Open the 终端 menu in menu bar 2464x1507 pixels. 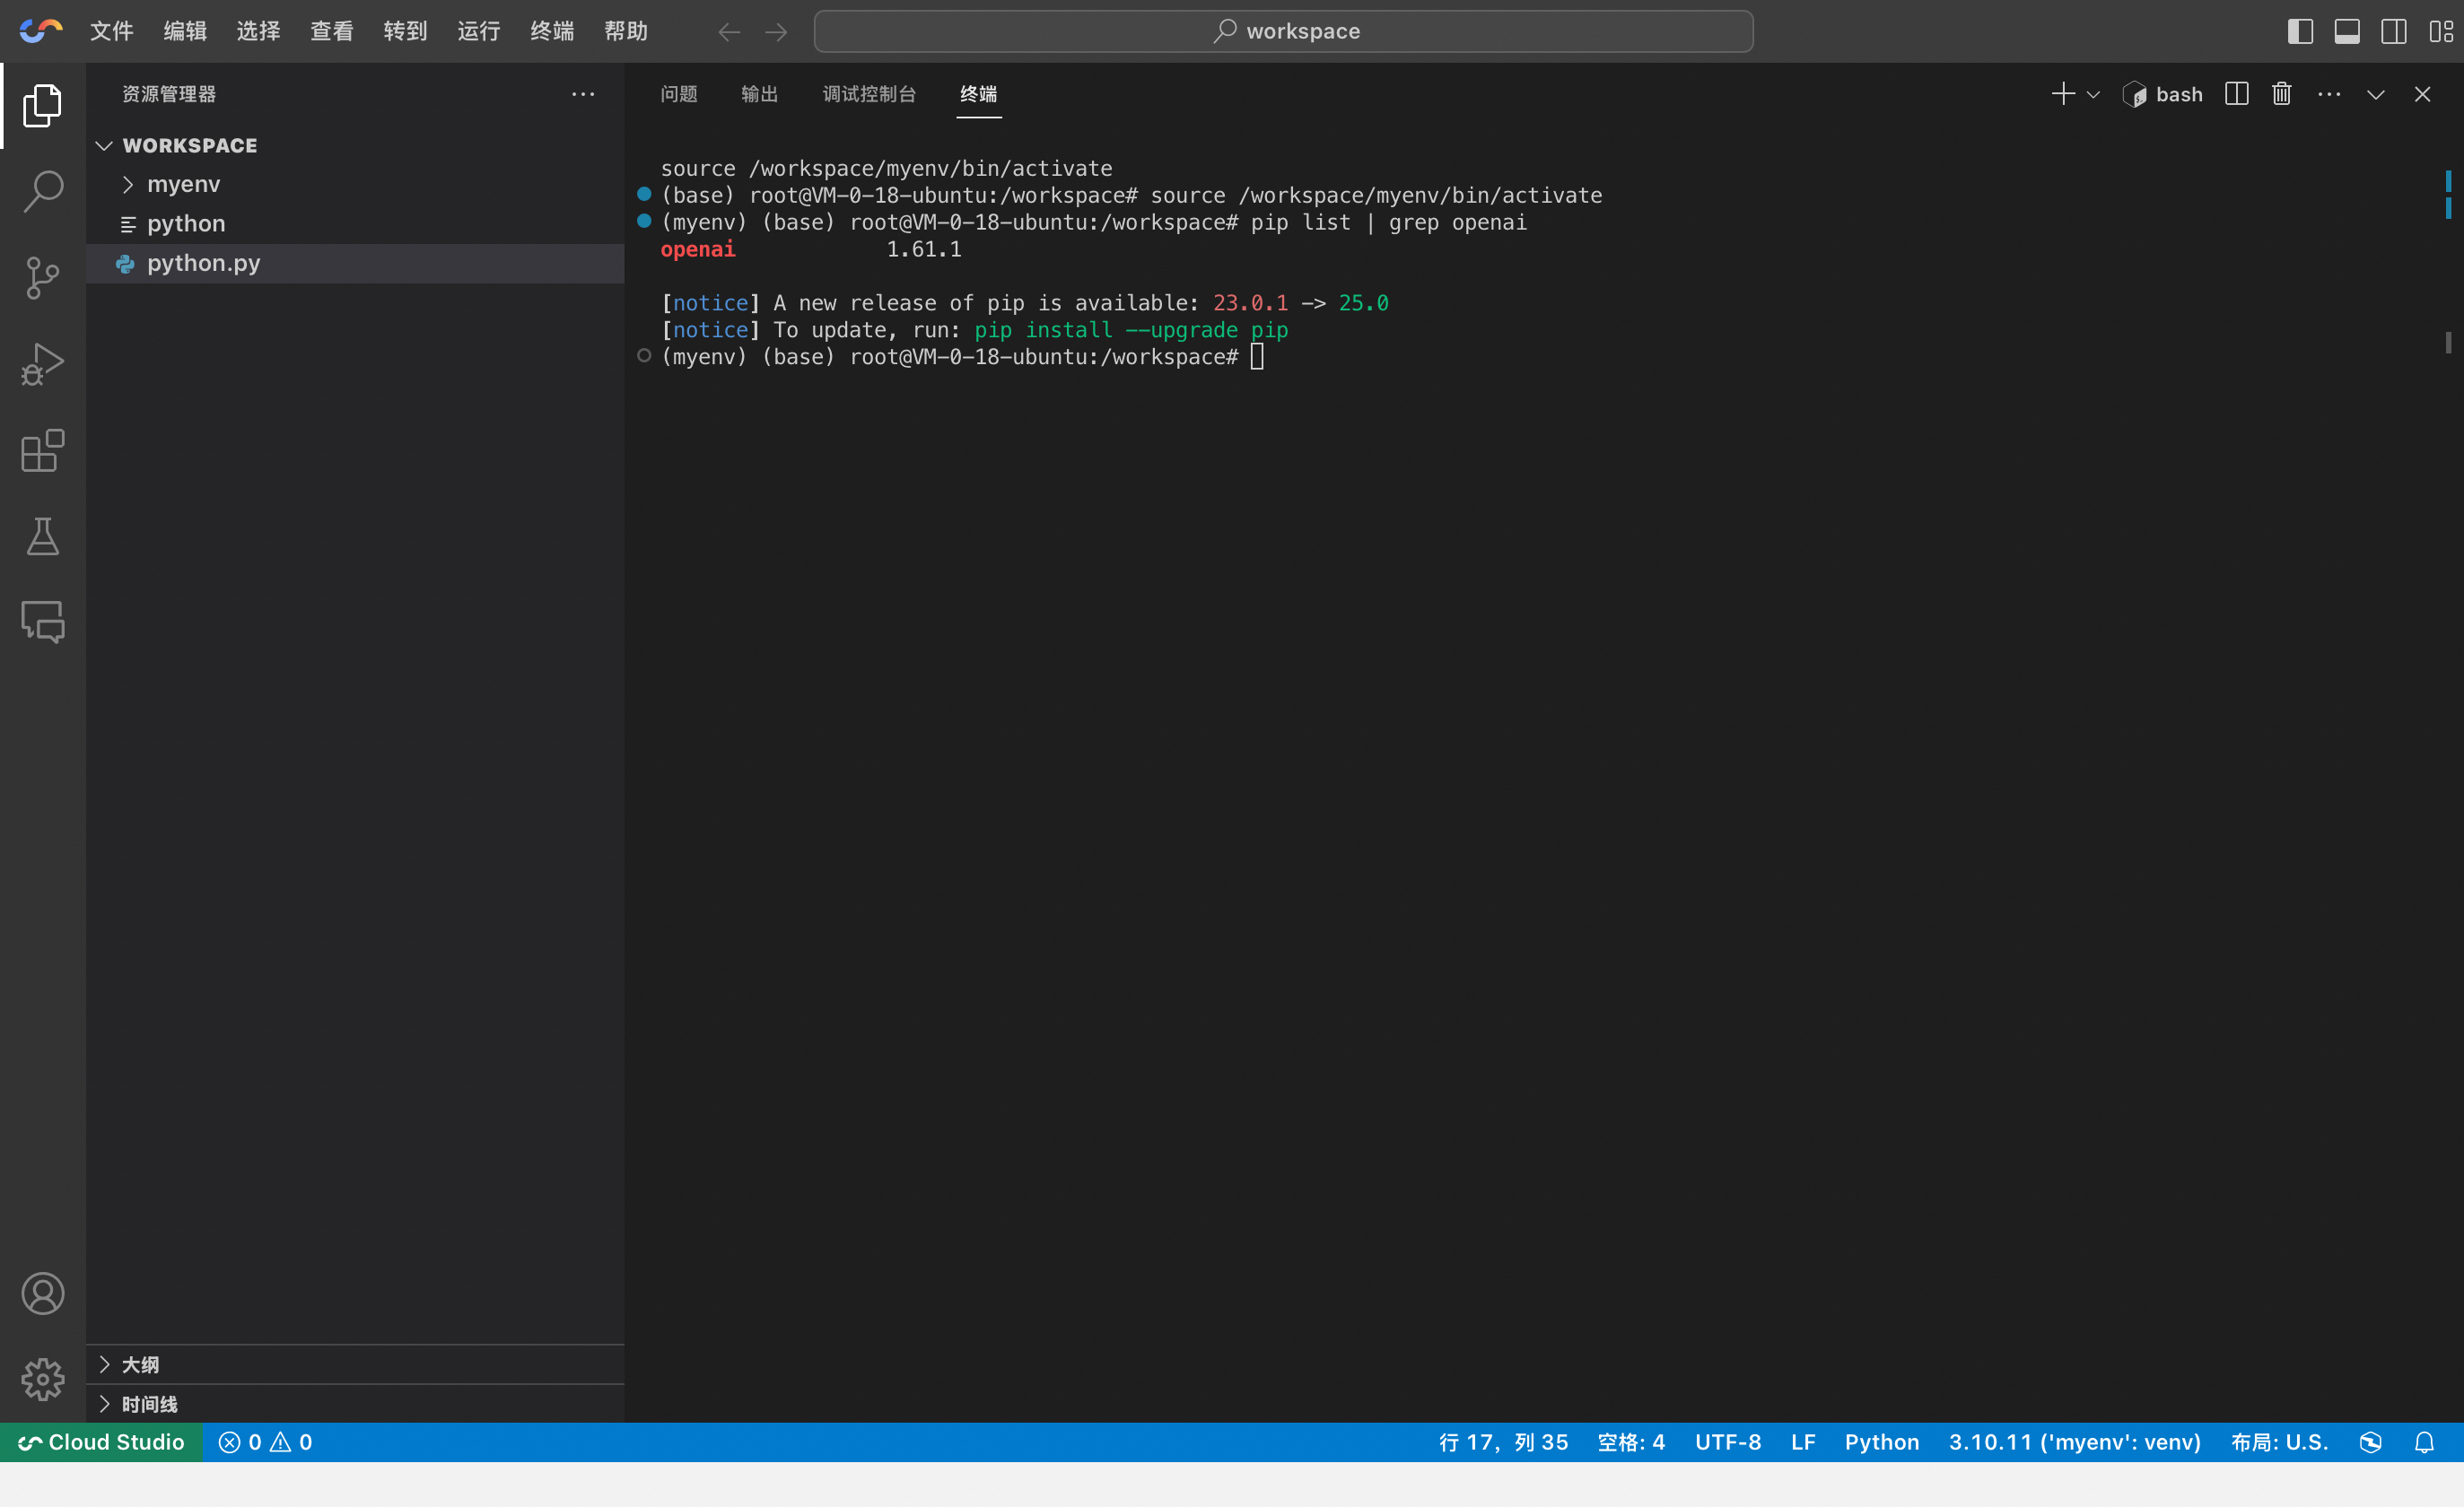pos(552,31)
